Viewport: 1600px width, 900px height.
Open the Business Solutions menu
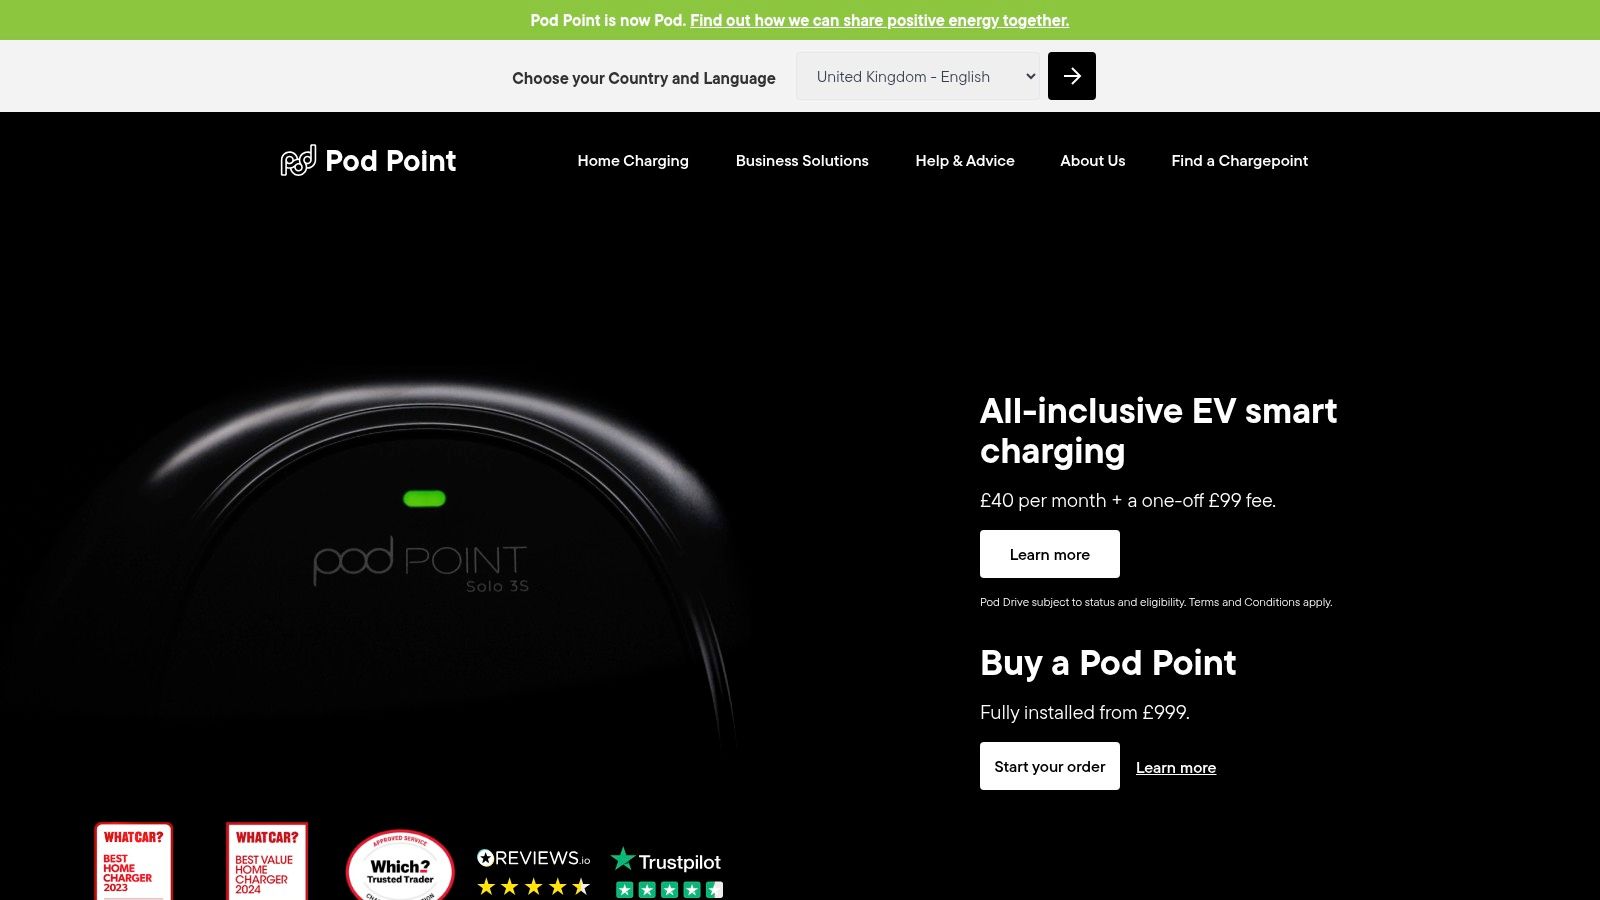(x=802, y=161)
